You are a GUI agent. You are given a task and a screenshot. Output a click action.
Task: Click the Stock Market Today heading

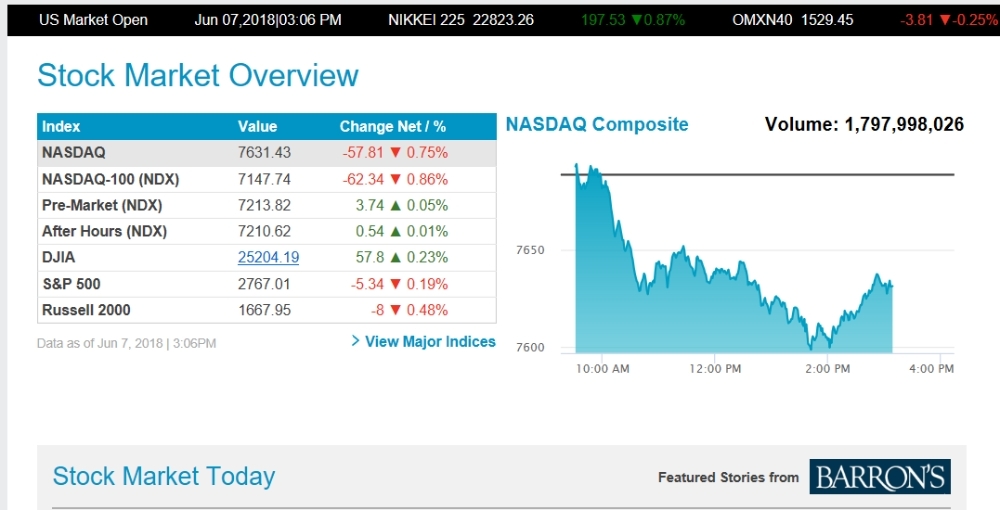tap(163, 476)
